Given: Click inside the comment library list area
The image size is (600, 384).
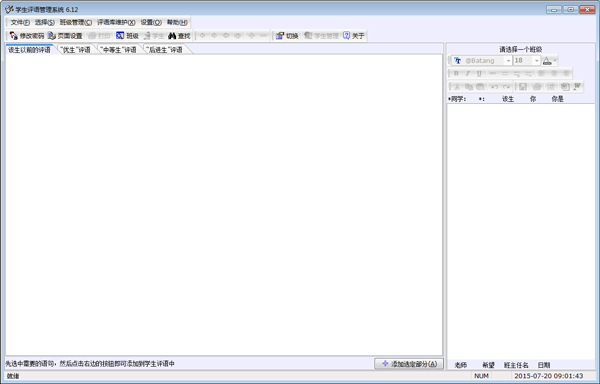Looking at the screenshot, I should point(224,205).
